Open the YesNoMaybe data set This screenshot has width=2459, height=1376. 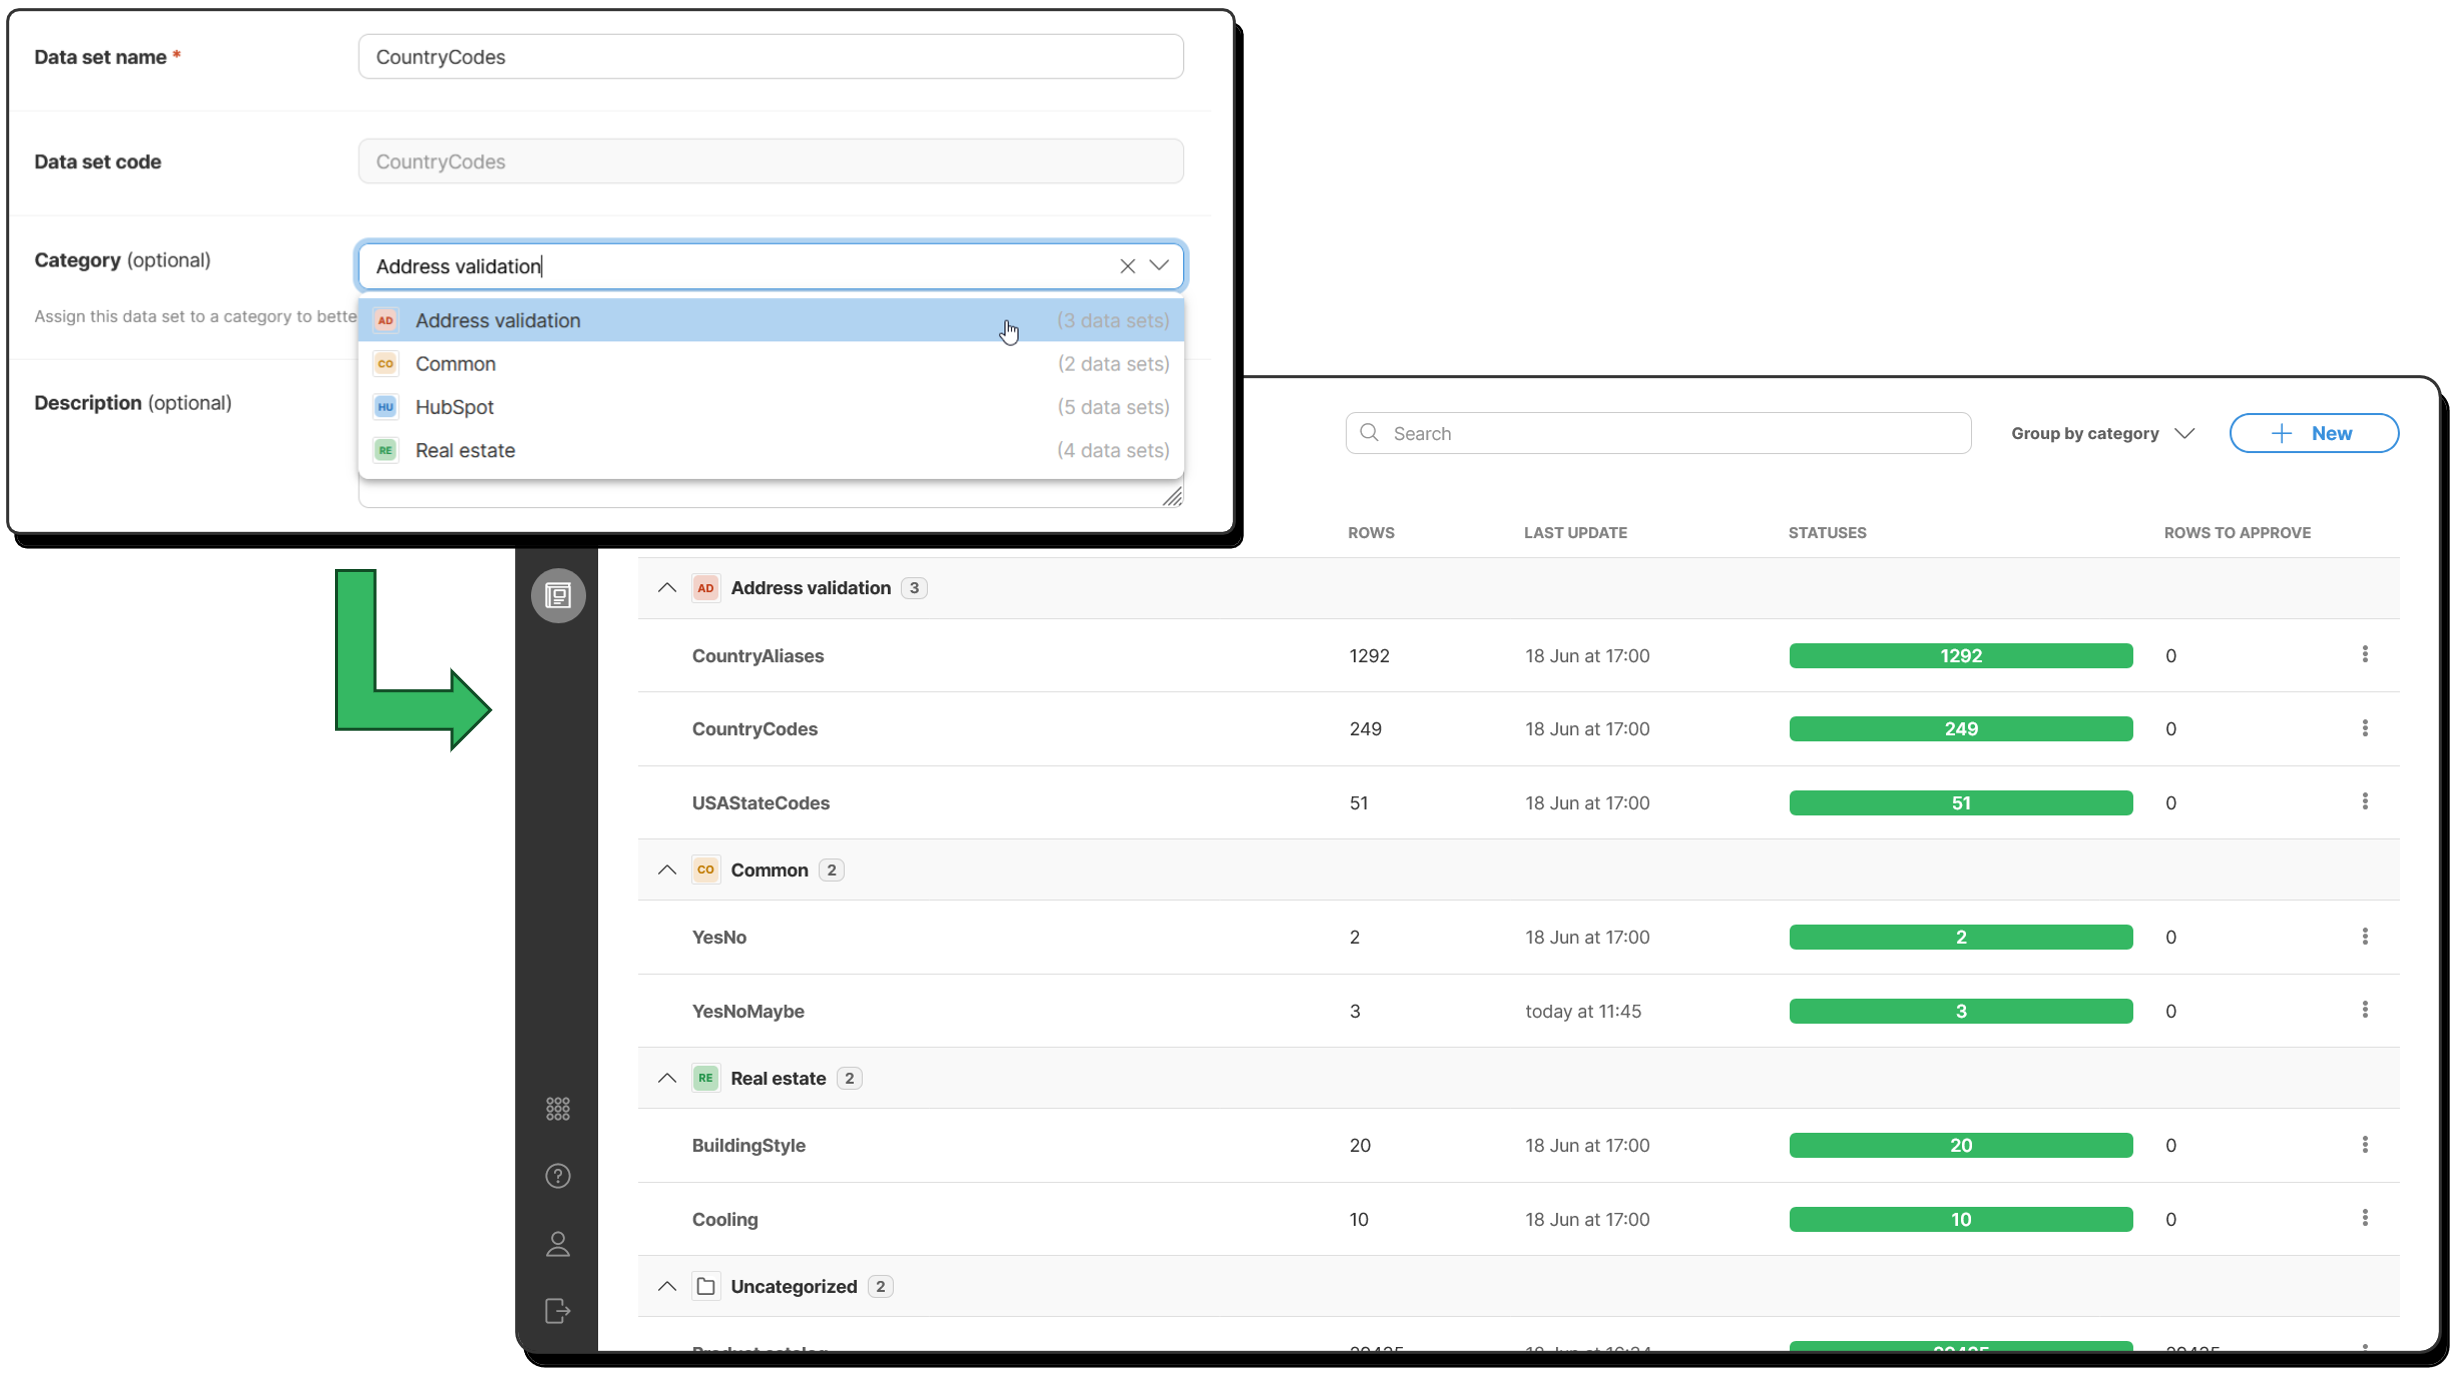click(748, 1011)
